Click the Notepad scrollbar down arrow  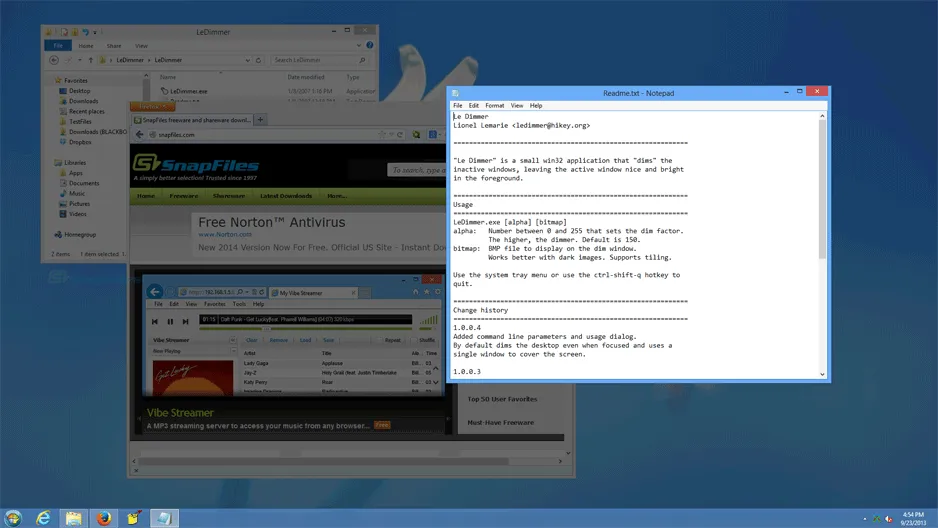[822, 374]
